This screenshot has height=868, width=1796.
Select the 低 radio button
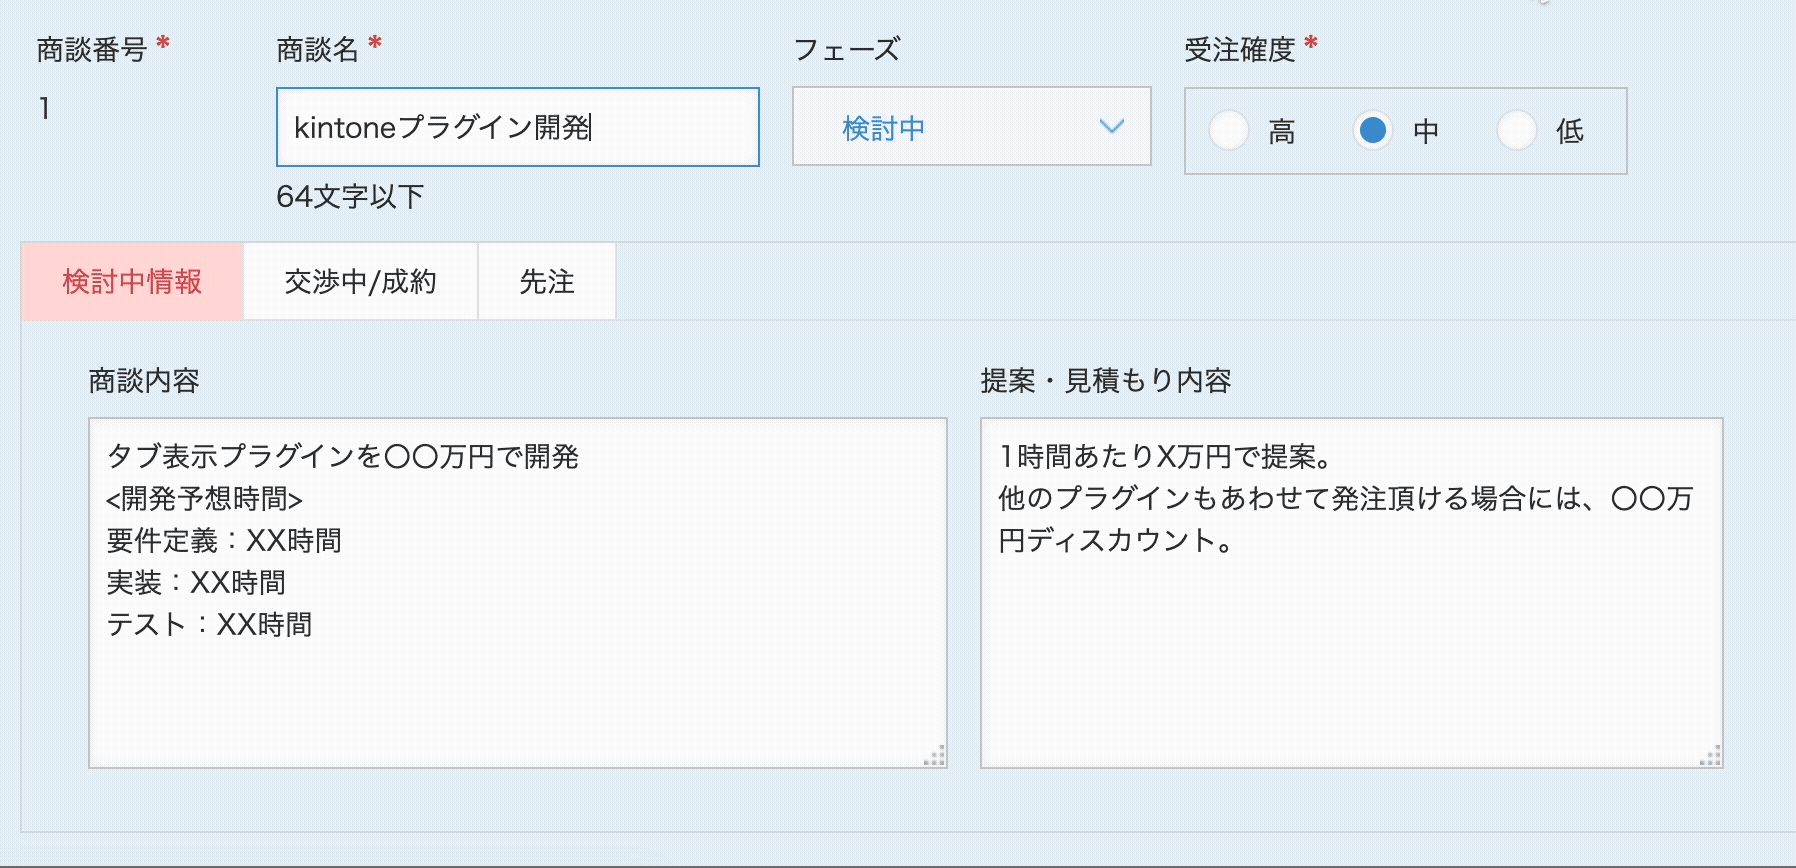[1517, 130]
